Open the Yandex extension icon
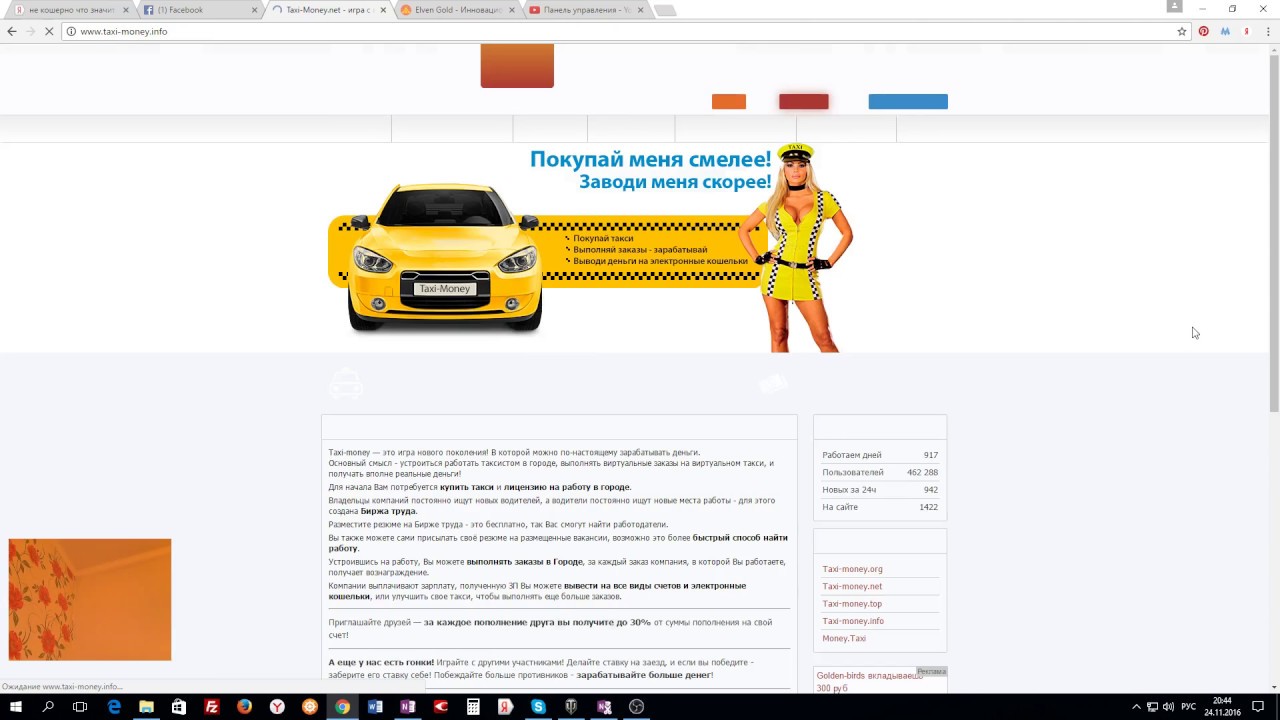Viewport: 1280px width, 720px height. coord(1247,31)
